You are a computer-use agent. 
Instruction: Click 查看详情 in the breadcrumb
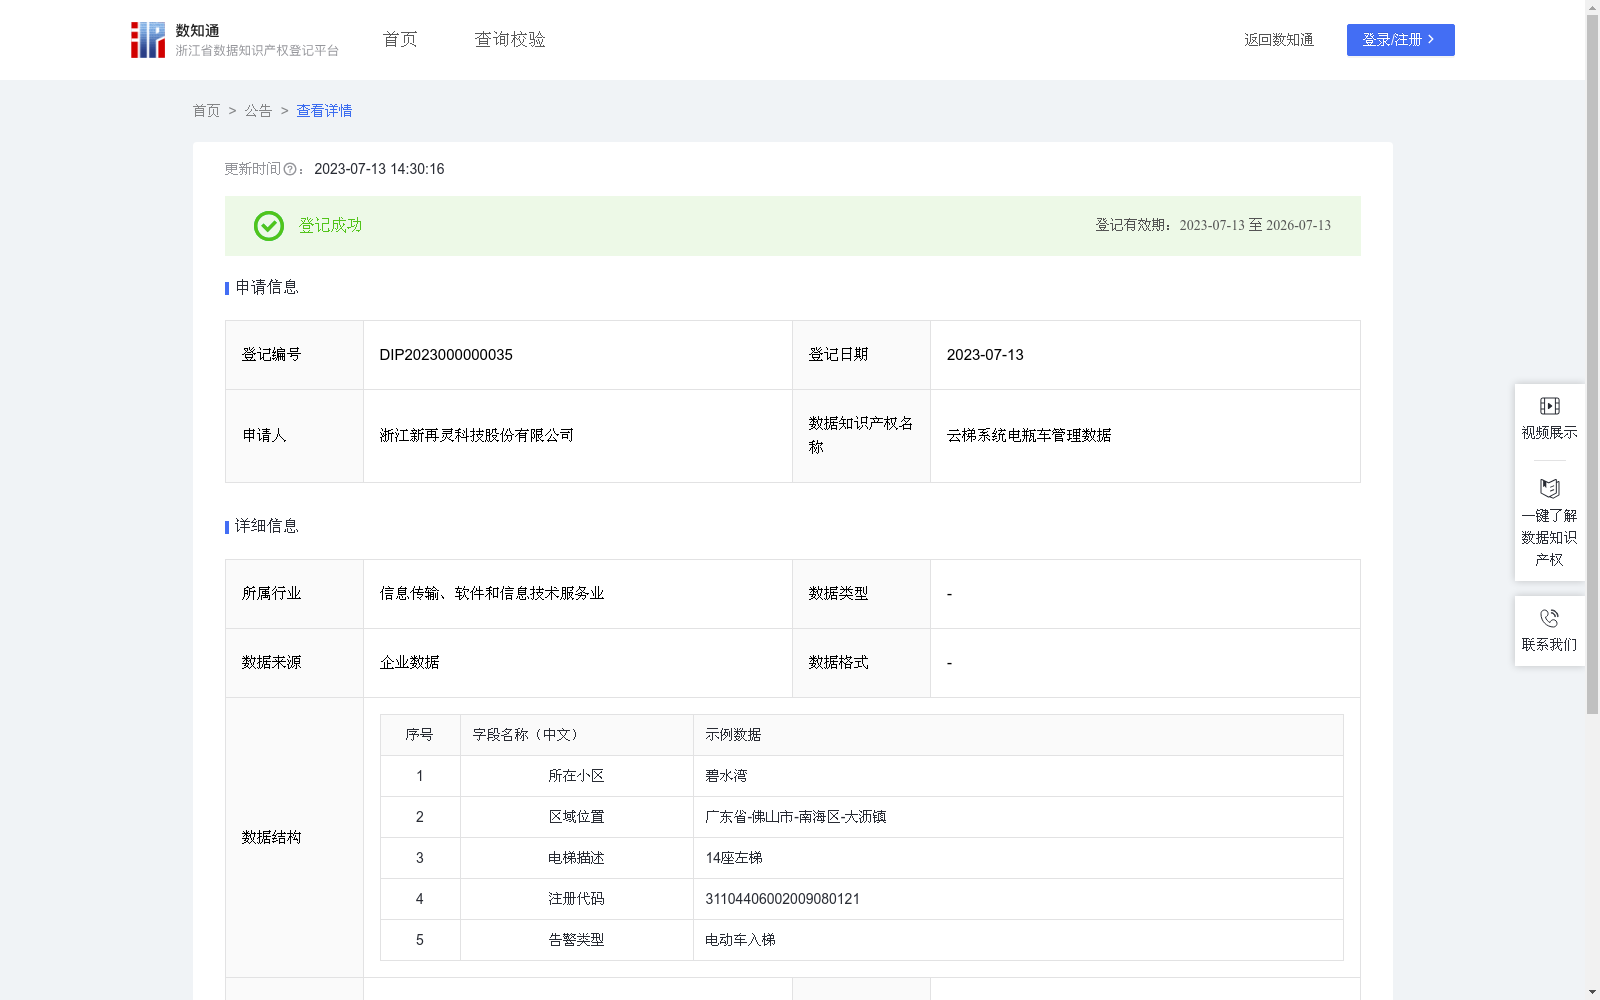pos(324,111)
